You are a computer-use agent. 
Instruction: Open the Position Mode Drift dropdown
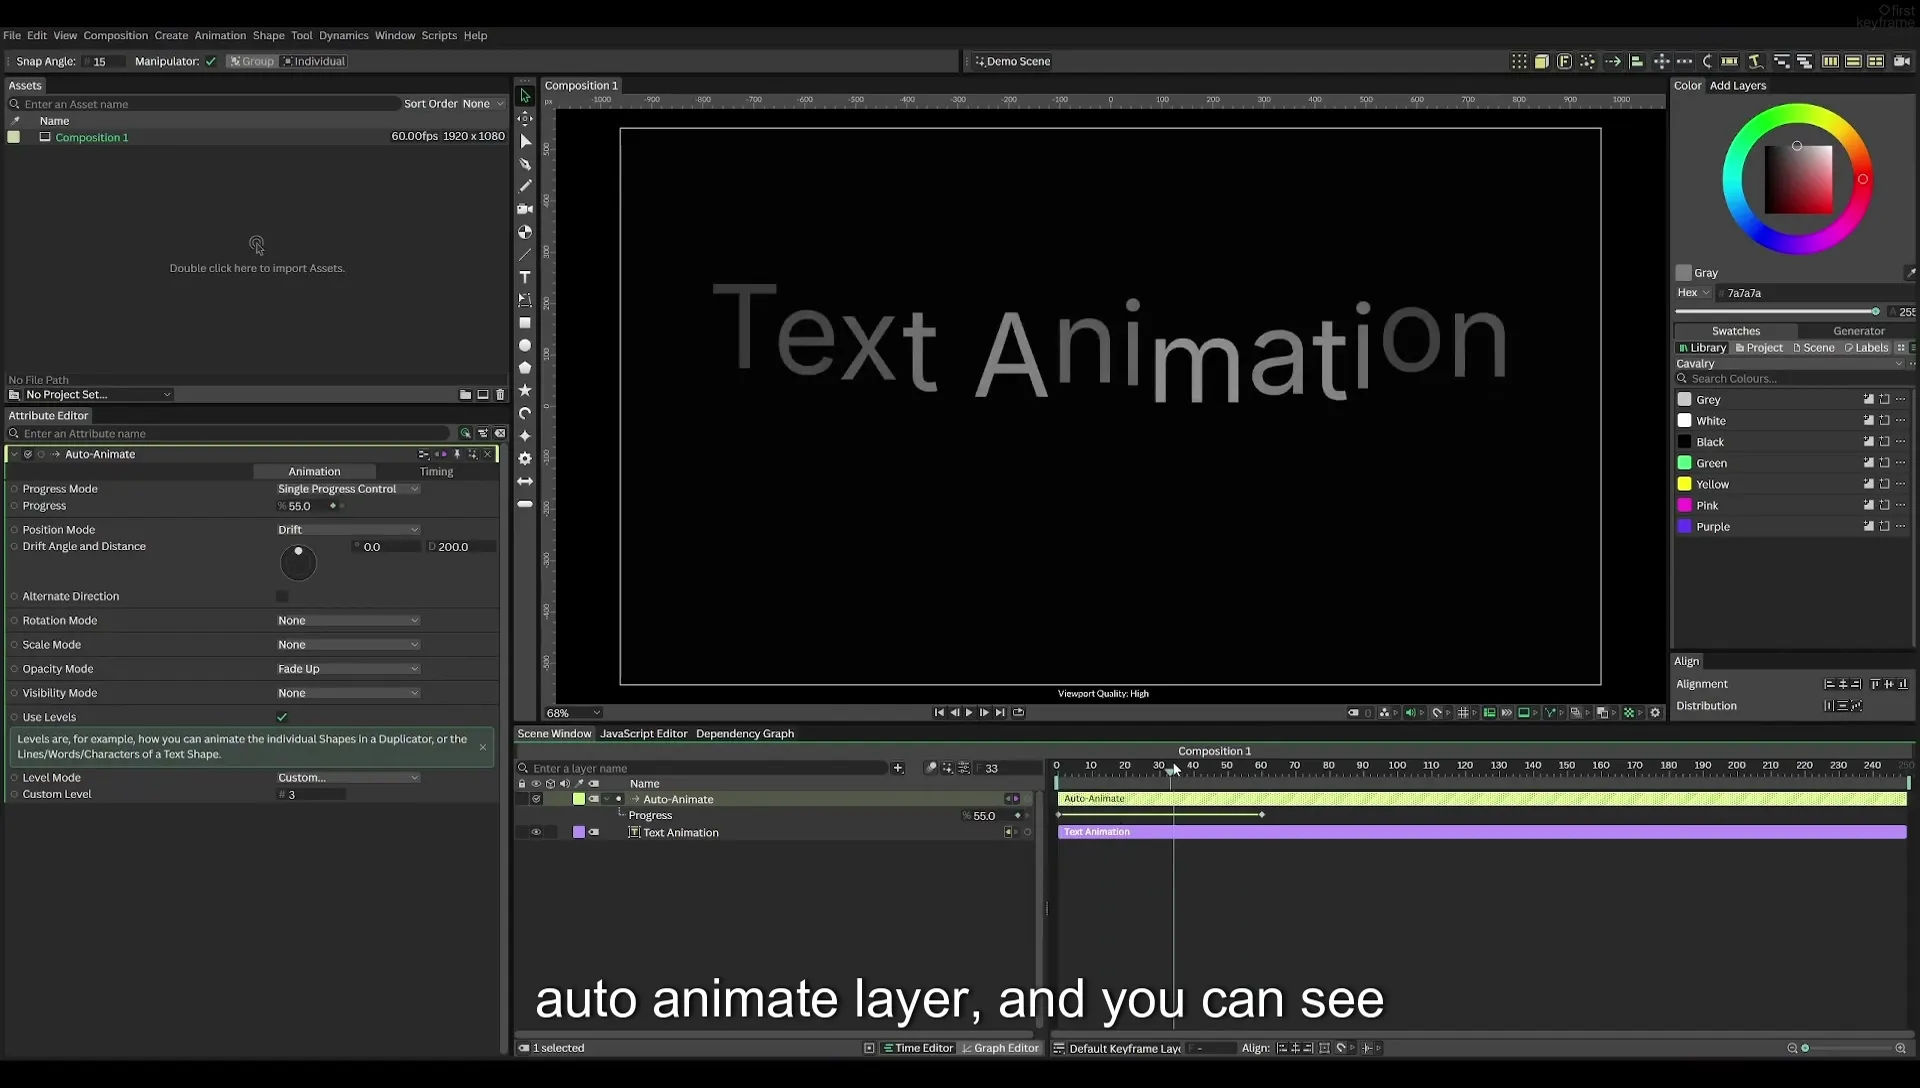pos(348,530)
